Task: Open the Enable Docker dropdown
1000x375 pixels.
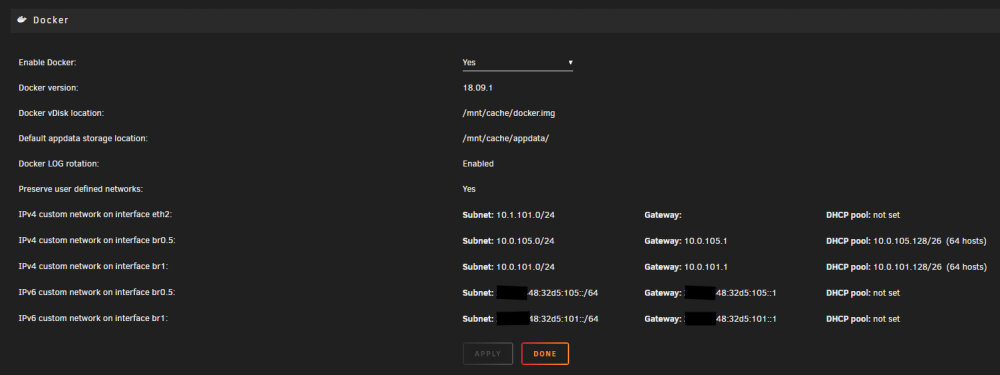Action: pyautogui.click(x=517, y=62)
